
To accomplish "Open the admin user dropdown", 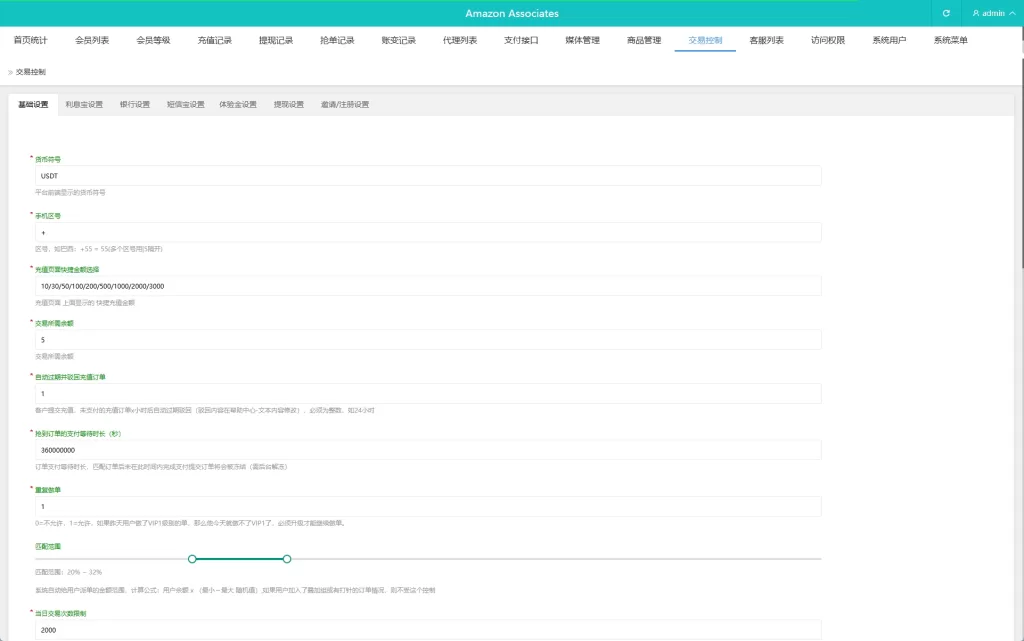I will pyautogui.click(x=992, y=13).
